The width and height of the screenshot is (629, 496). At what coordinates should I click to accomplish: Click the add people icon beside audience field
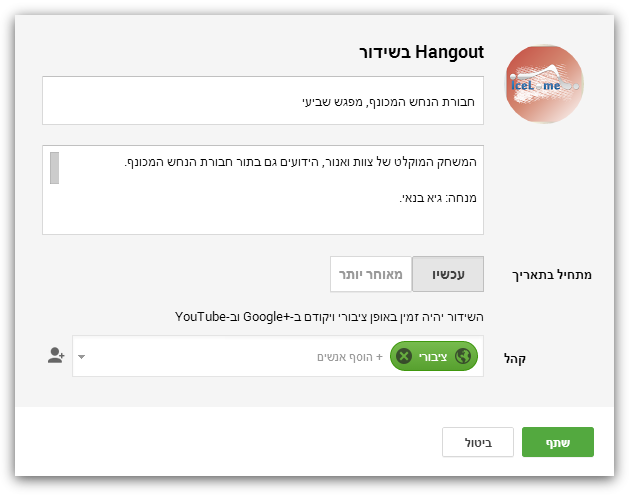56,356
